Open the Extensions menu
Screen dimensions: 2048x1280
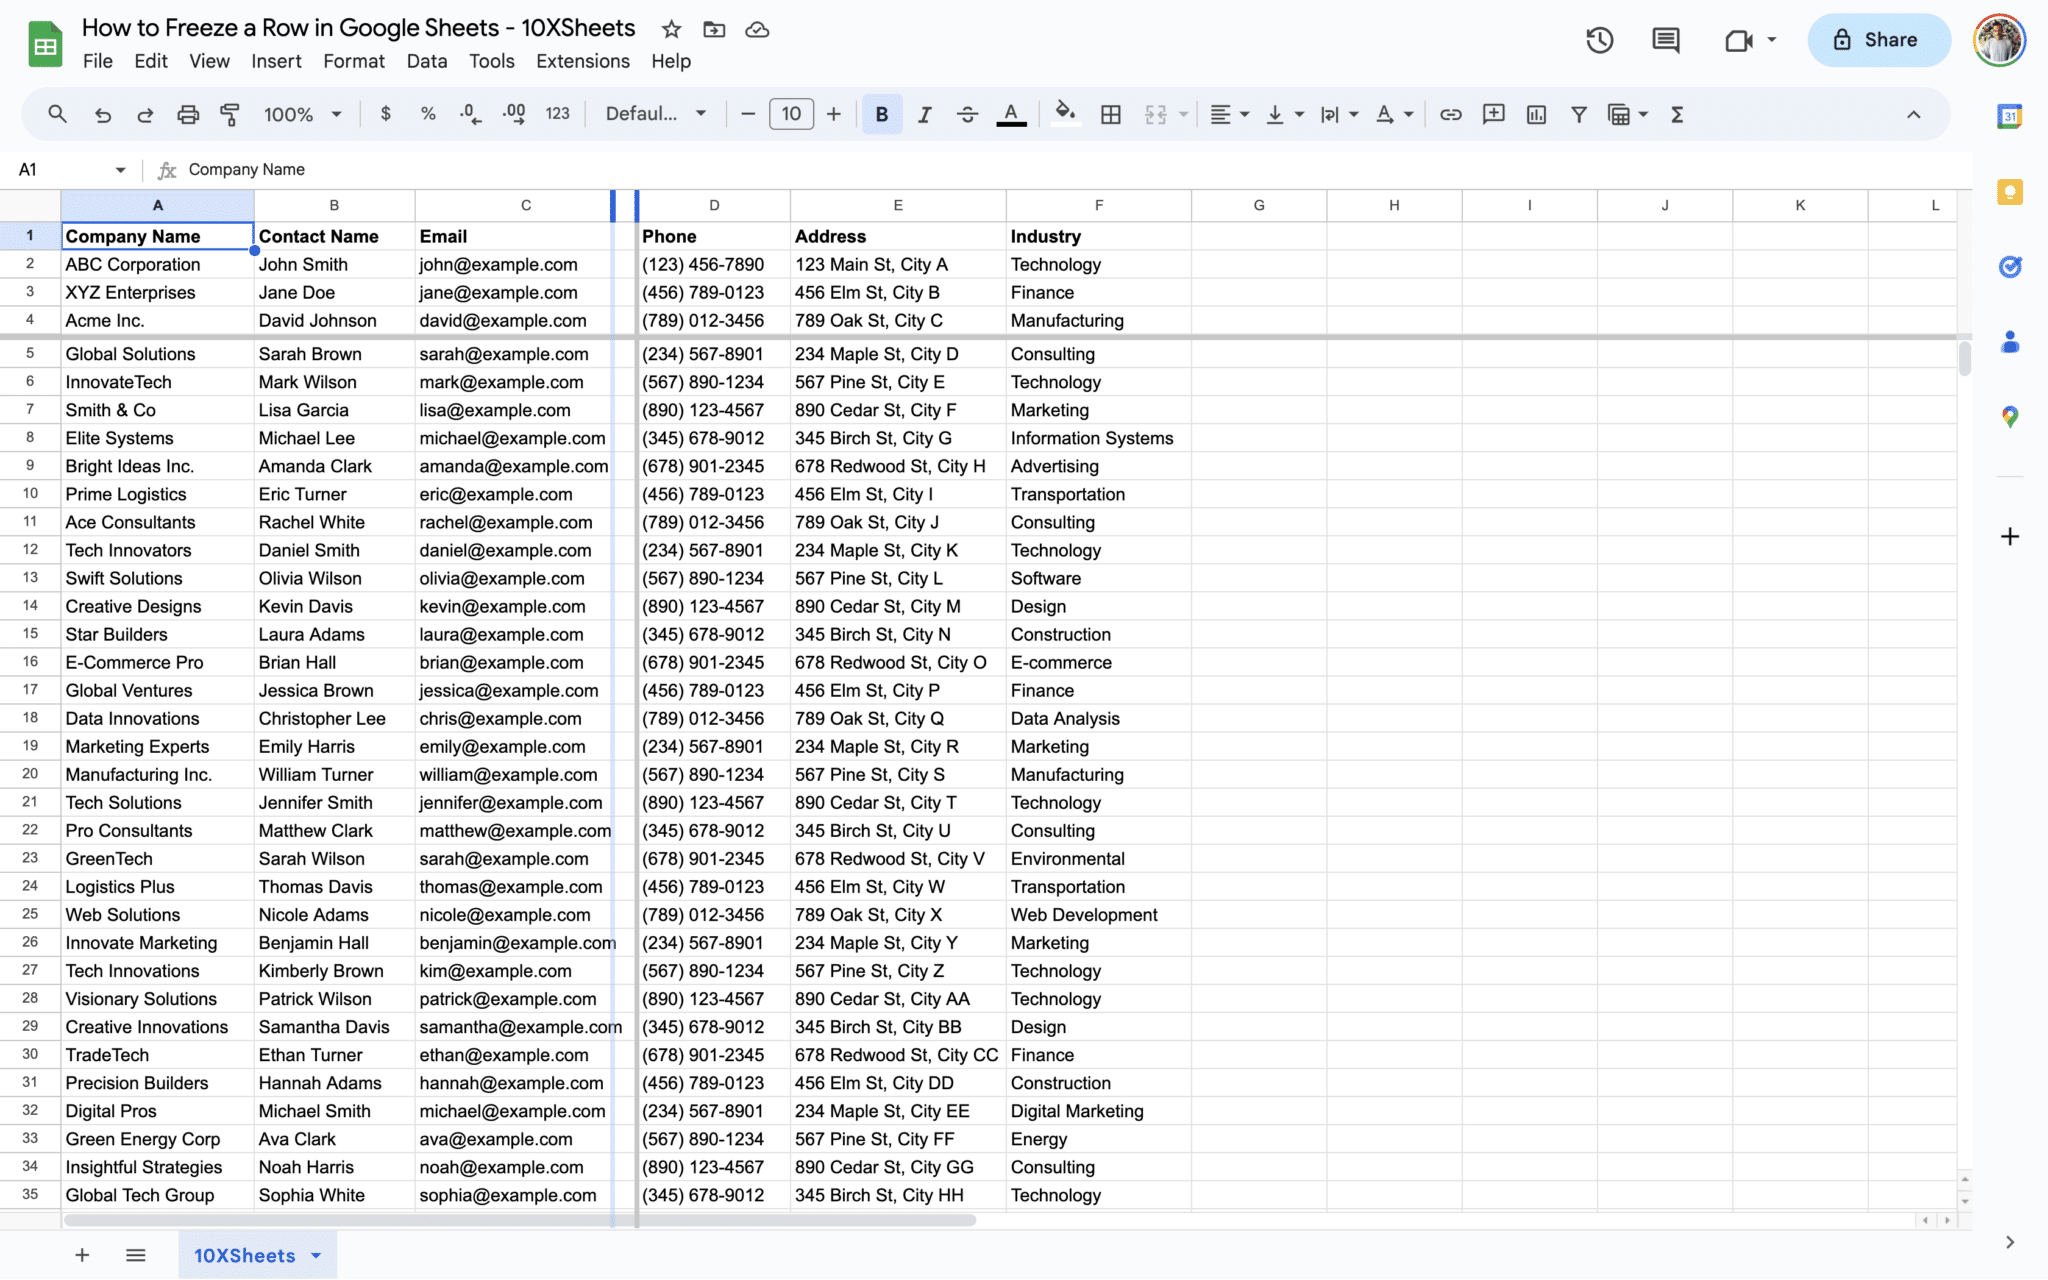[x=582, y=61]
